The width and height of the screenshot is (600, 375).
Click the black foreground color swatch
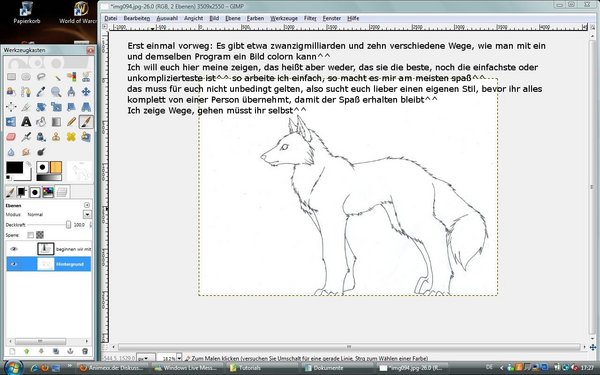[x=14, y=168]
